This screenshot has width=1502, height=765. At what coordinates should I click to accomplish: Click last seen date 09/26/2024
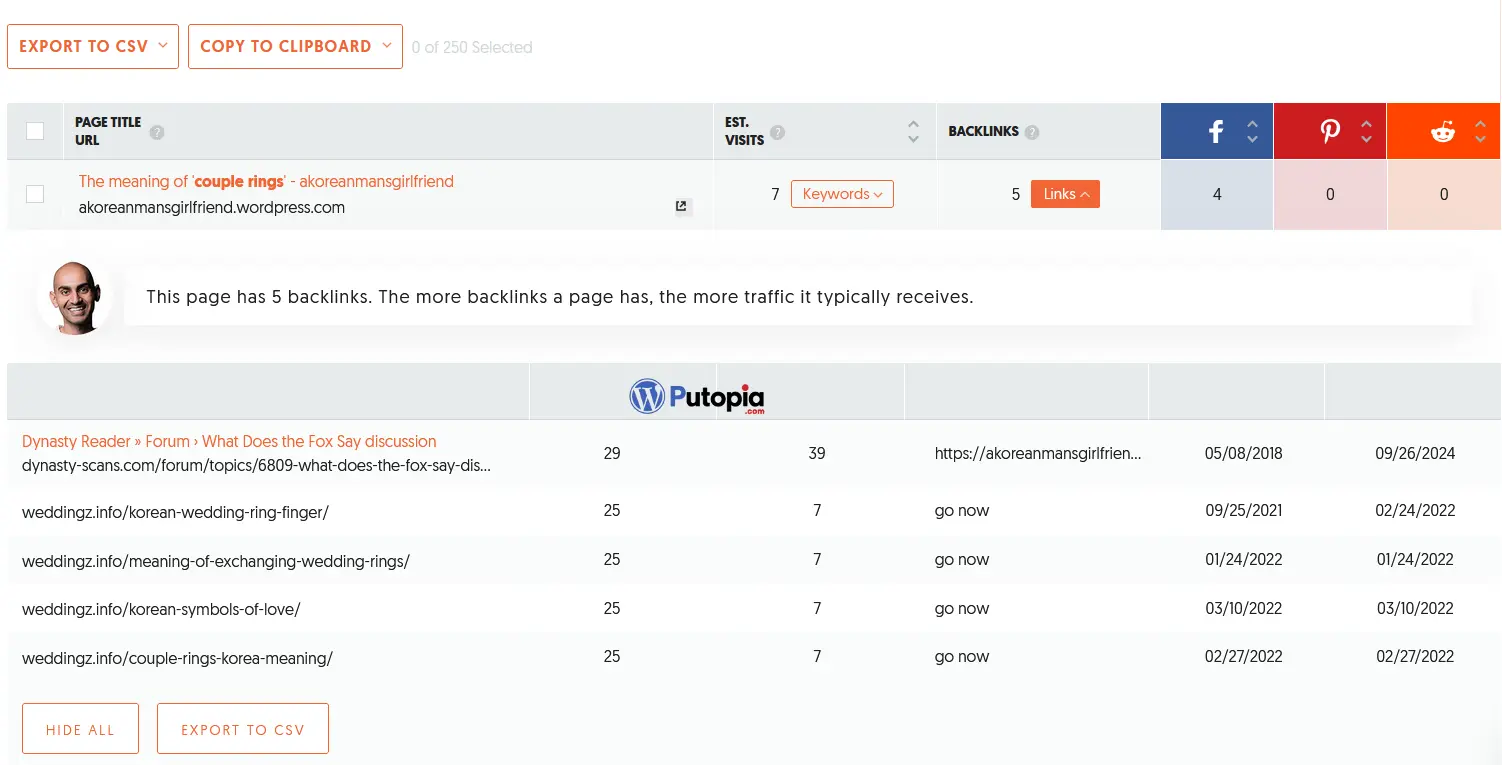pyautogui.click(x=1415, y=453)
